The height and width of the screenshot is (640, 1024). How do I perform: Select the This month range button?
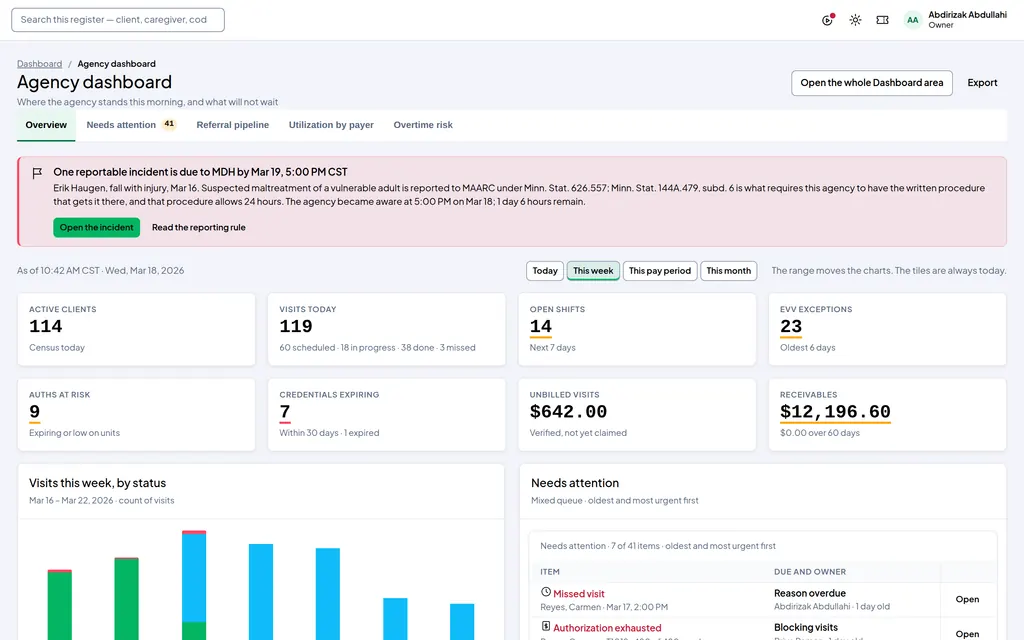(x=728, y=271)
